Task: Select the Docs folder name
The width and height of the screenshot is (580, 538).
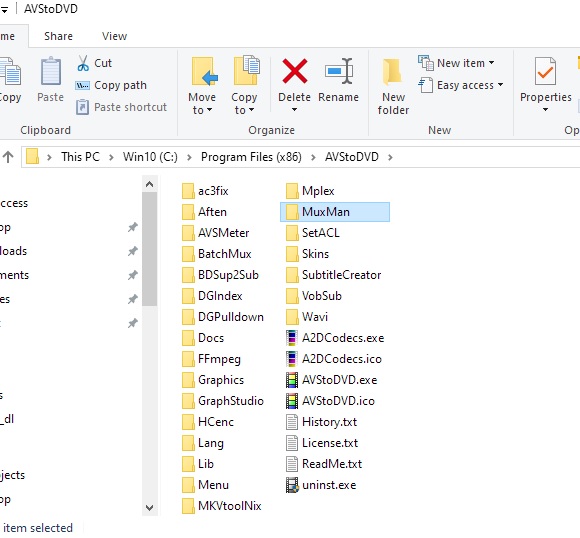Action: (x=211, y=338)
